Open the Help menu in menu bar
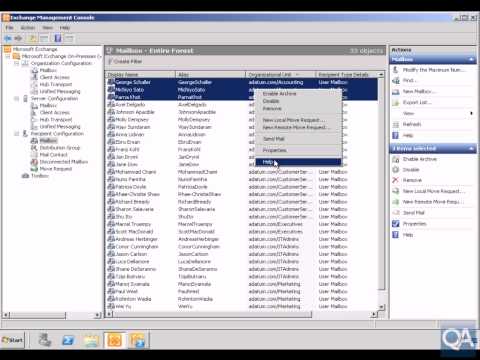Viewport: 480px width, 360px height. pyautogui.click(x=65, y=28)
